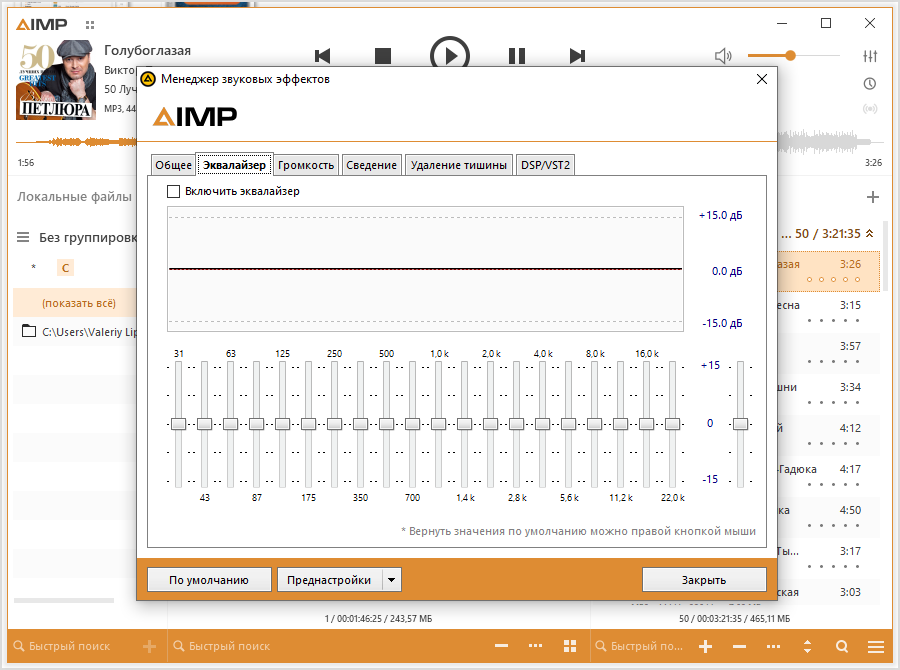The image size is (900, 670).
Task: Adjust the main volume slider
Action: pos(794,56)
